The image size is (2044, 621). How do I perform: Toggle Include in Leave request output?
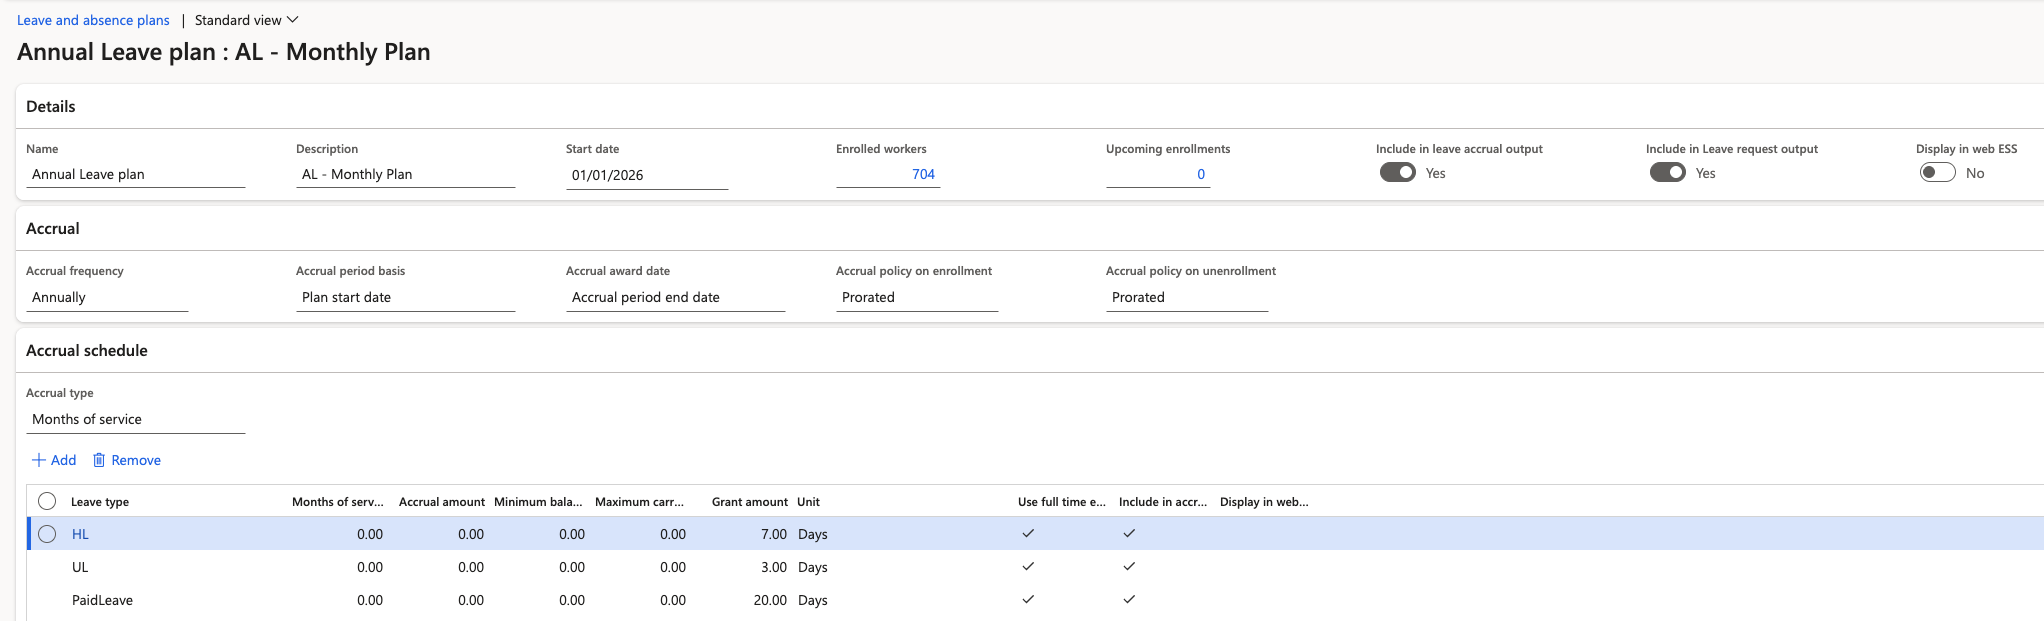(1668, 172)
